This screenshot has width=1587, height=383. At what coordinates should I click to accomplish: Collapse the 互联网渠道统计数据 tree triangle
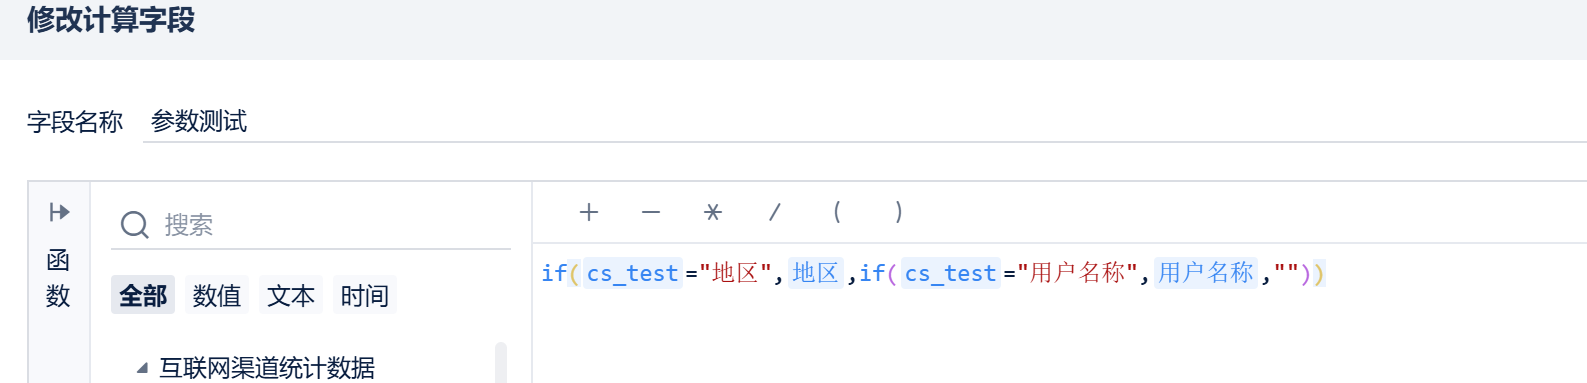[142, 368]
